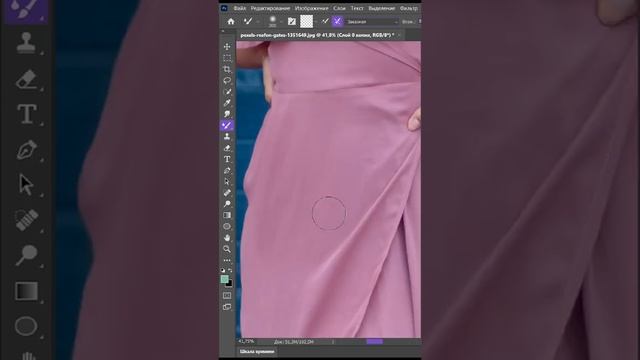Image resolution: width=640 pixels, height=360 pixels.
Task: Collapse the toolbar using double-arrow expander
Action: click(223, 31)
